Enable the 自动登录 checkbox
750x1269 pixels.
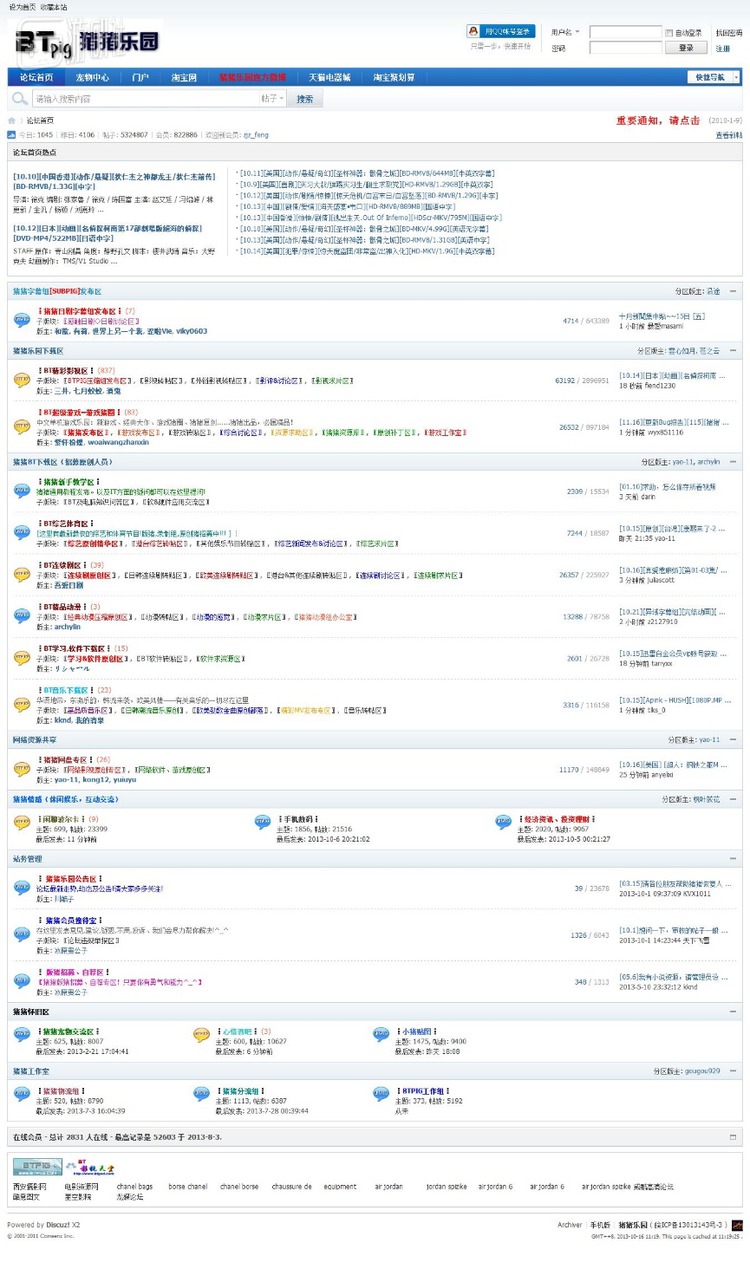[669, 33]
